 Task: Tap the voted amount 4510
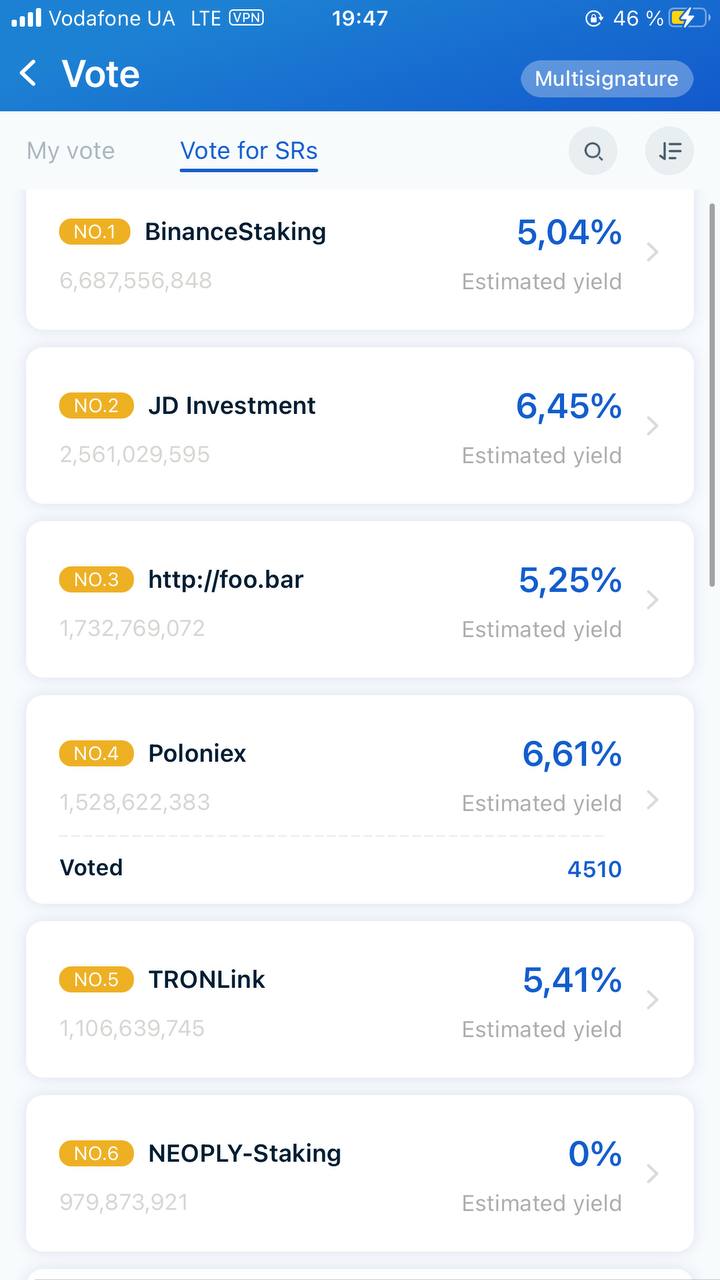coord(595,869)
